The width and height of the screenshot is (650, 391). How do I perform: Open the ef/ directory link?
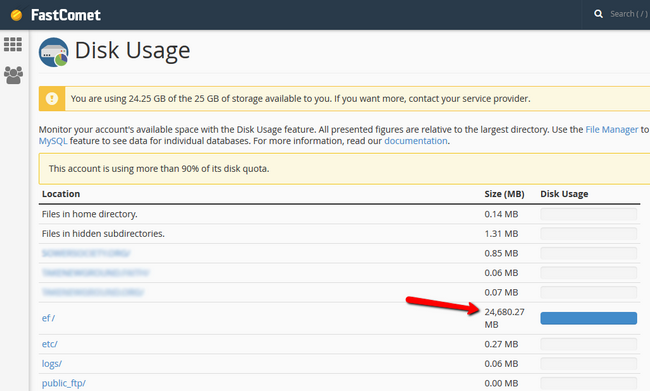48,318
